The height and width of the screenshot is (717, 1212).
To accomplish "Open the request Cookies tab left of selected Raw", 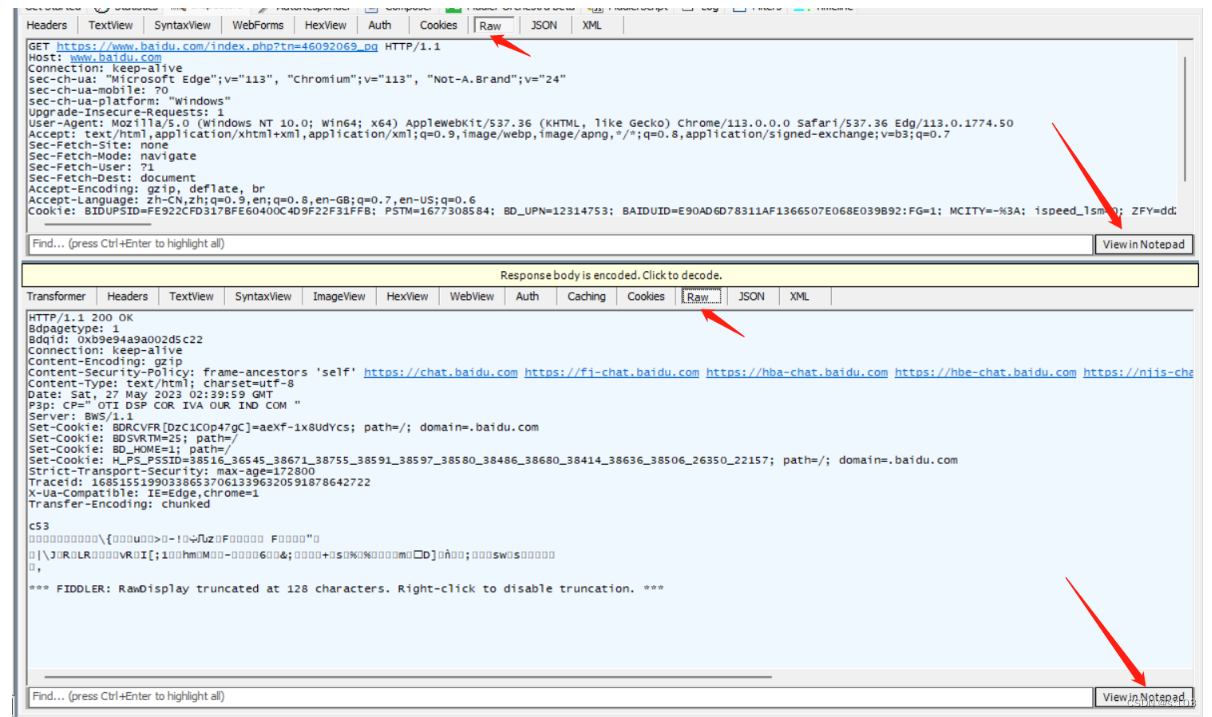I will coord(439,25).
